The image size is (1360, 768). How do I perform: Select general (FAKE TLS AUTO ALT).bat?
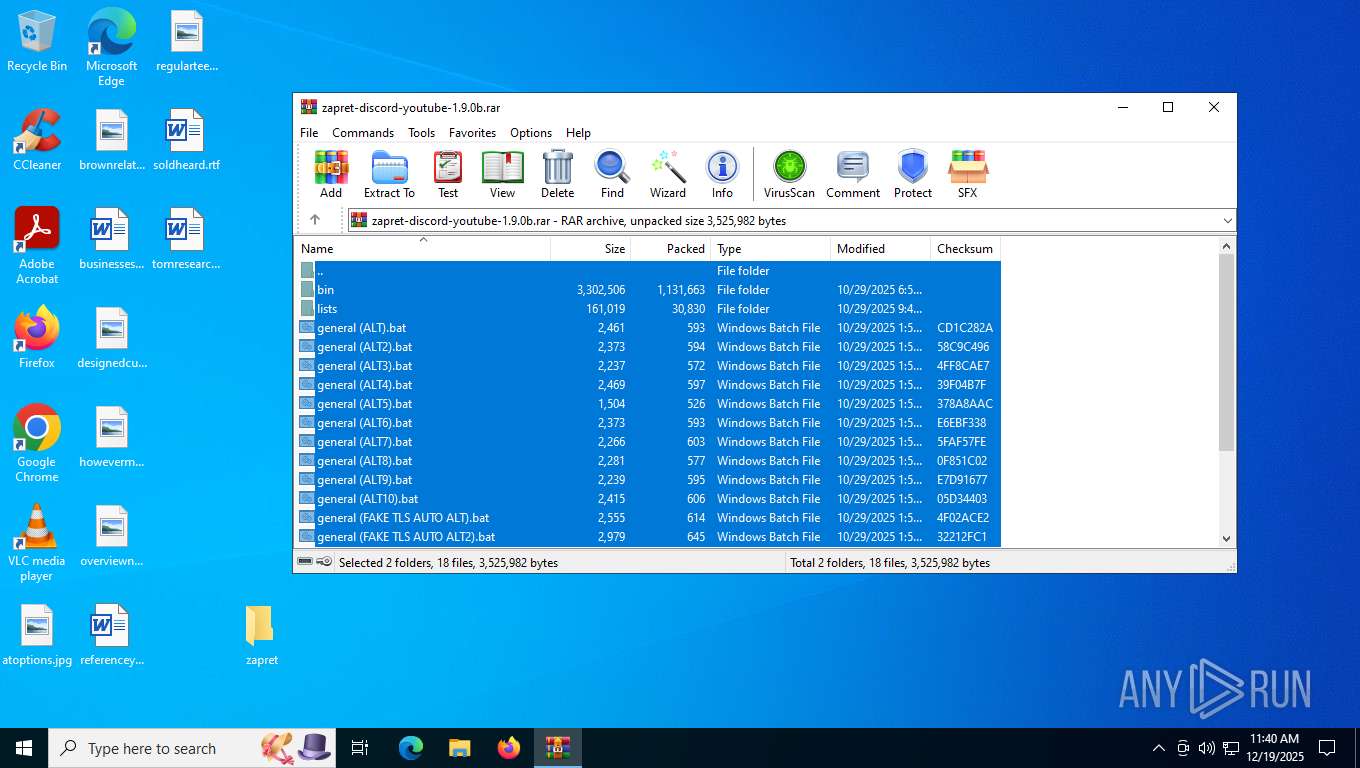pos(648,517)
